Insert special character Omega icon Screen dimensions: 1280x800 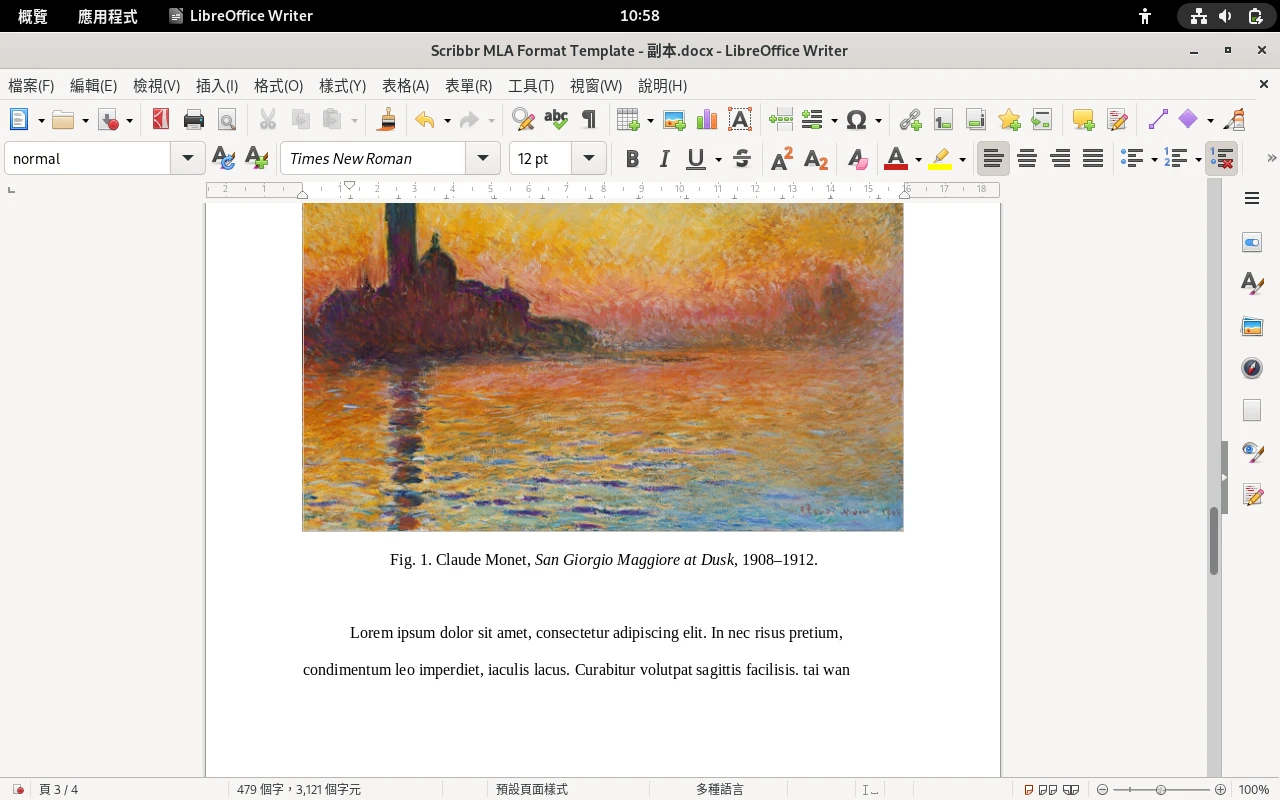point(856,120)
